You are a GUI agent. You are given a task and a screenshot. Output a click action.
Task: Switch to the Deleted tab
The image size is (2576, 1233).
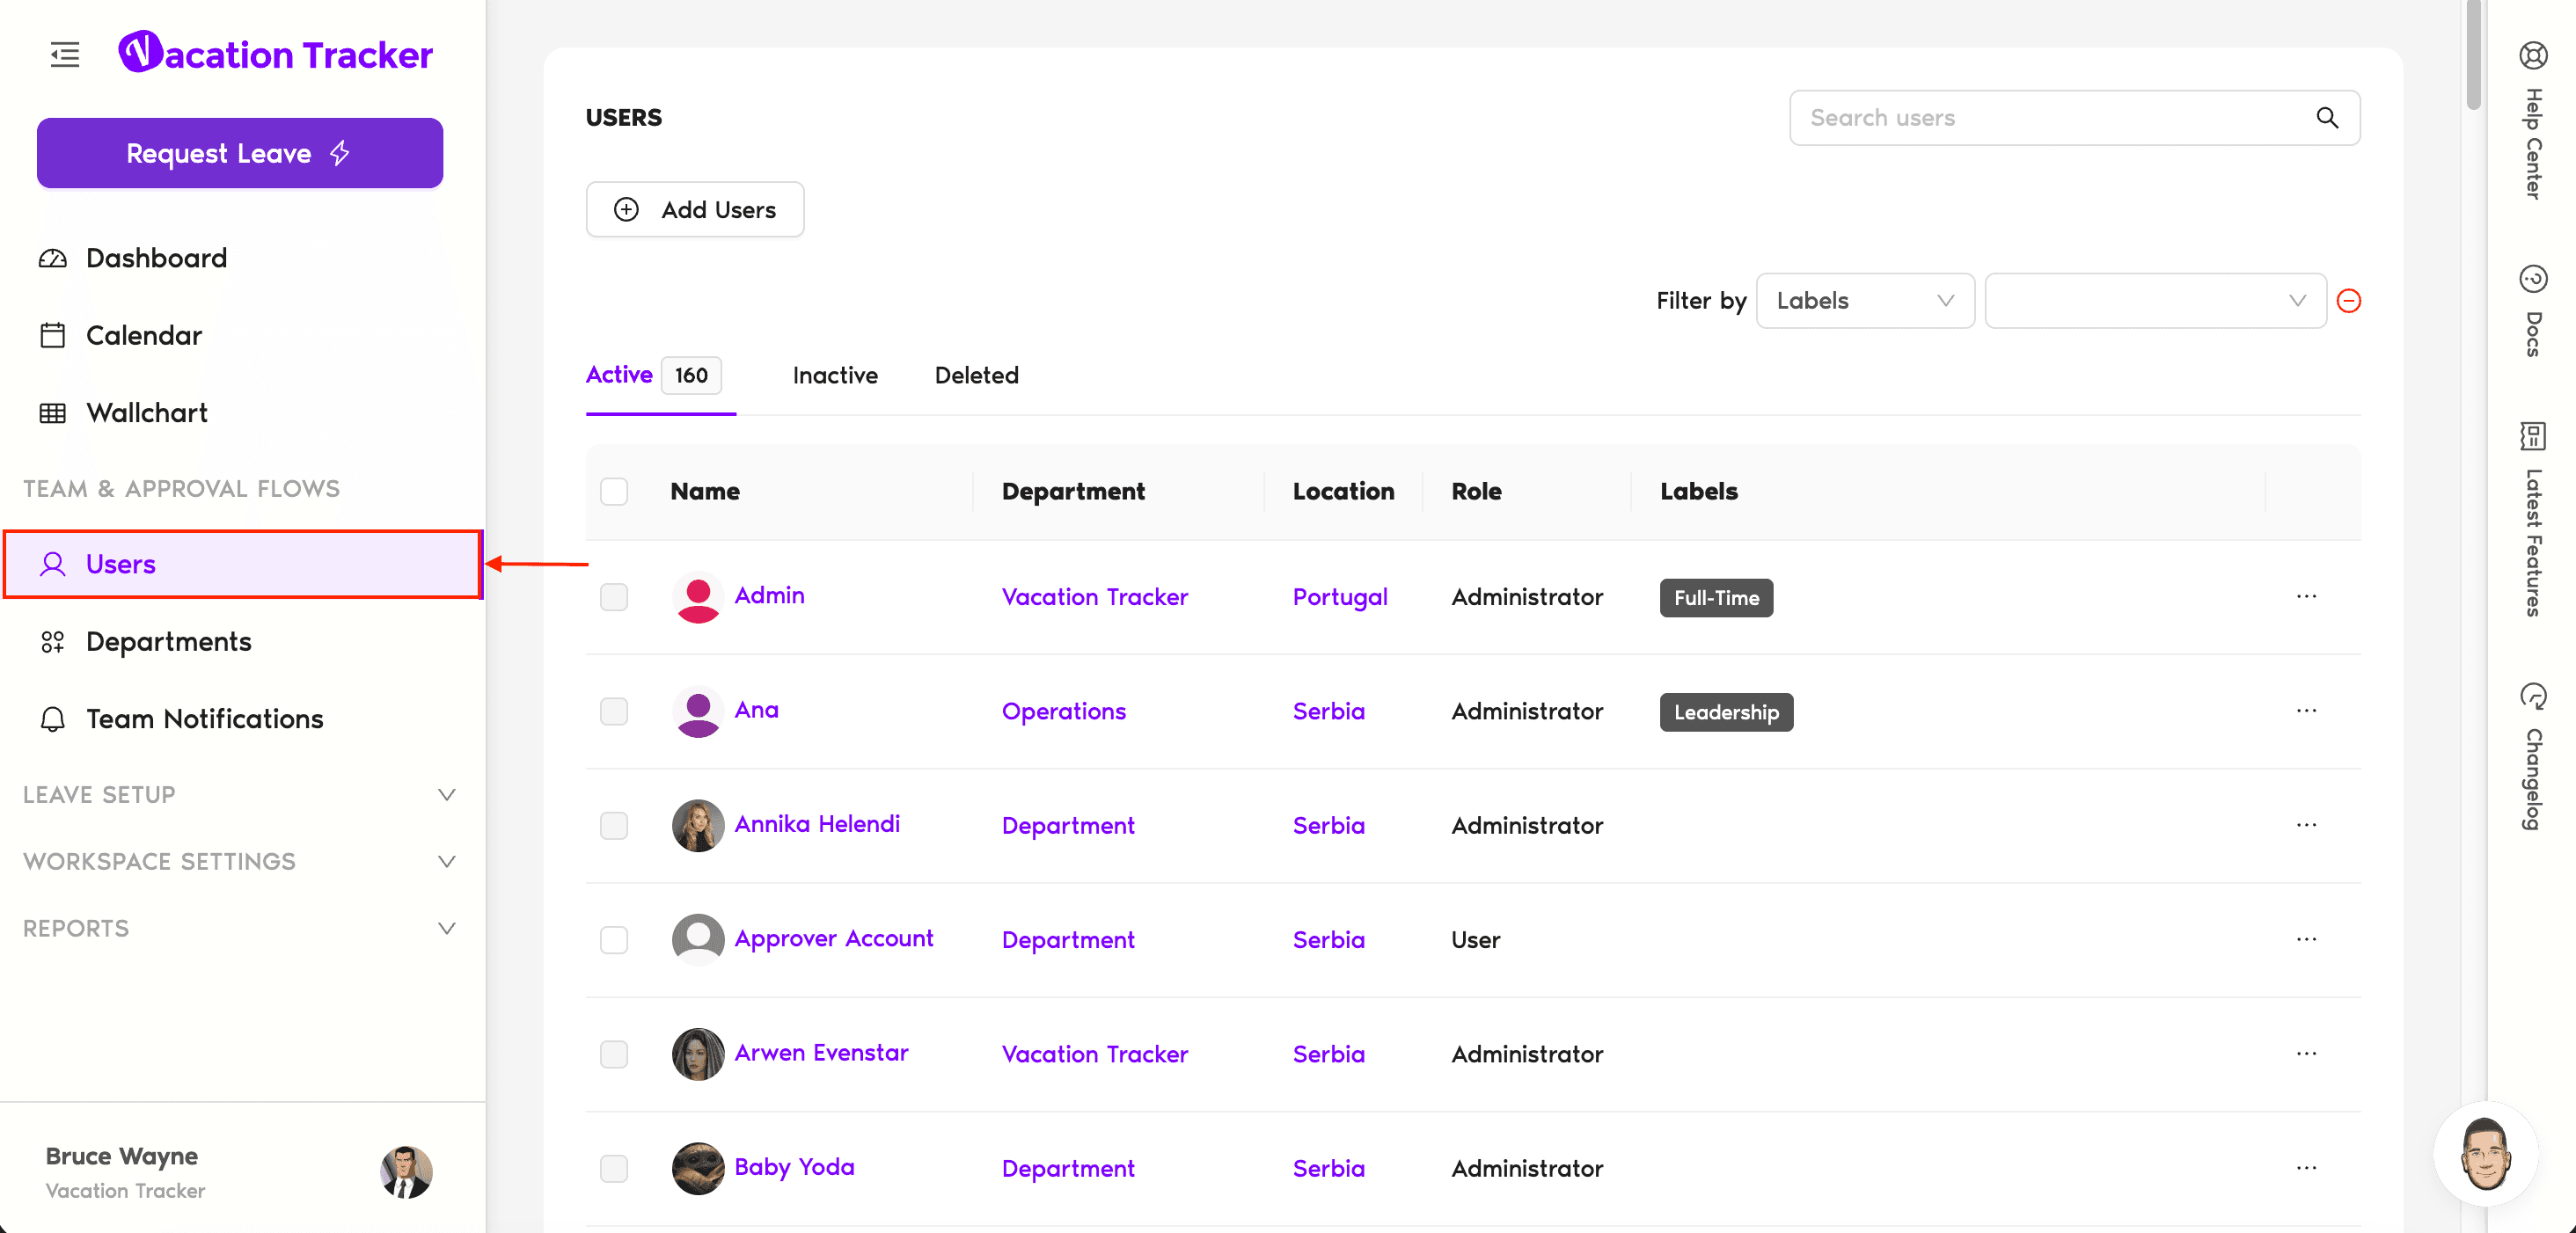pos(976,376)
